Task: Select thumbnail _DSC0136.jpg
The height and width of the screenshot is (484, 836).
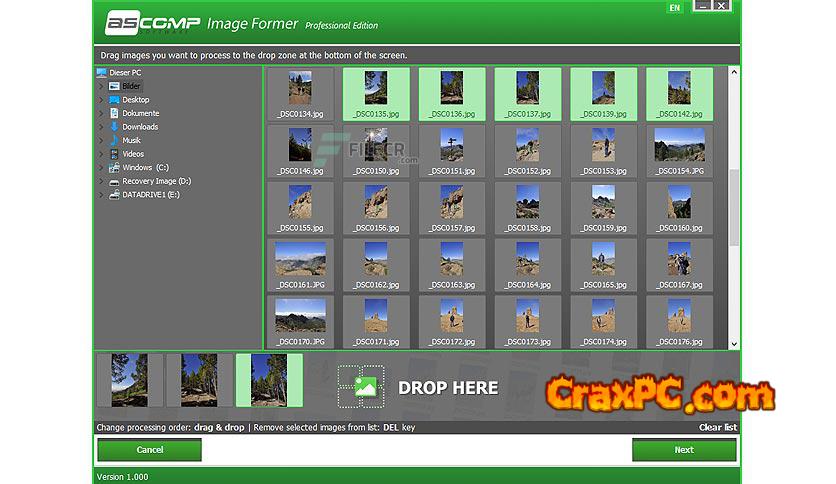Action: click(x=452, y=94)
